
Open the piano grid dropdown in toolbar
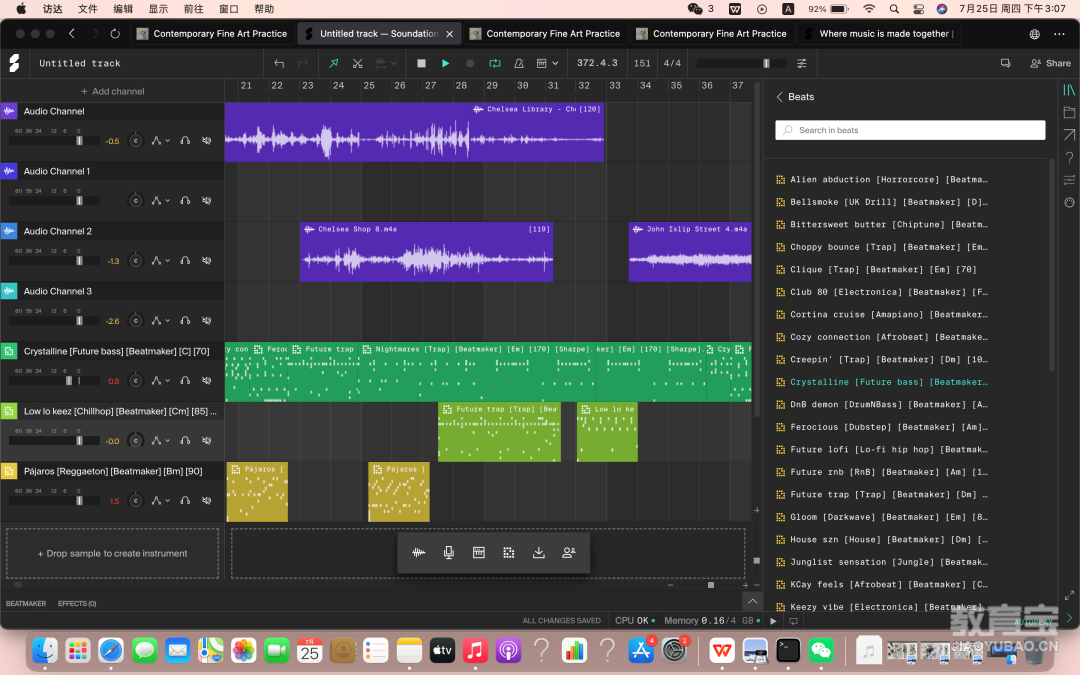pyautogui.click(x=547, y=63)
